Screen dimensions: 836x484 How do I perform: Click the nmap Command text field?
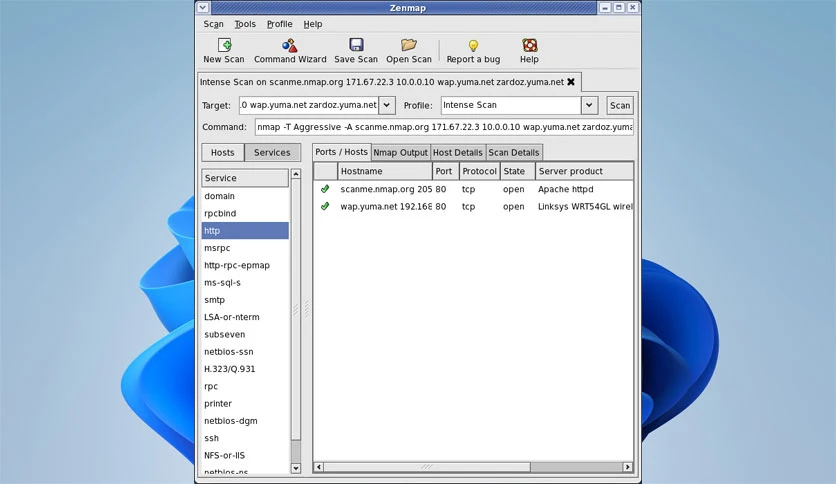pos(444,127)
